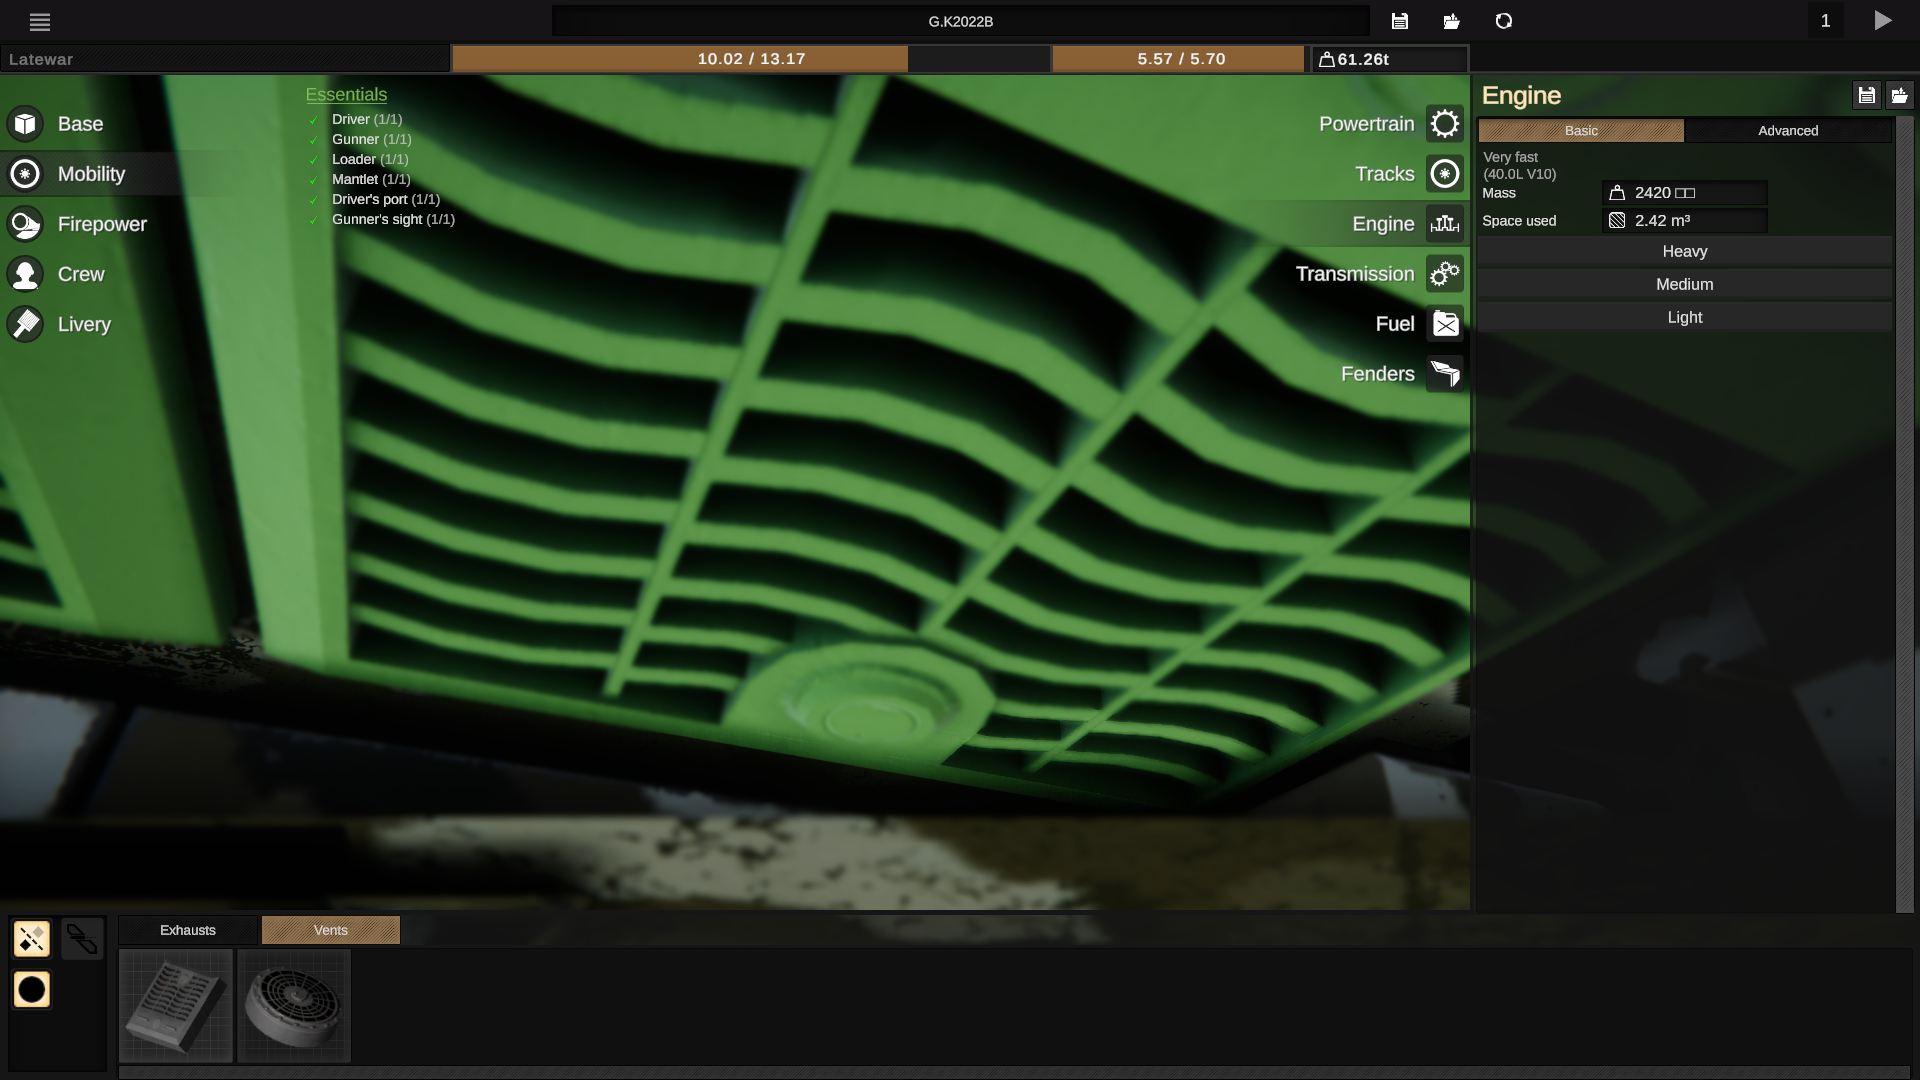1920x1080 pixels.
Task: Click the Gunner's sight (1/1) entry
Action: coord(393,219)
